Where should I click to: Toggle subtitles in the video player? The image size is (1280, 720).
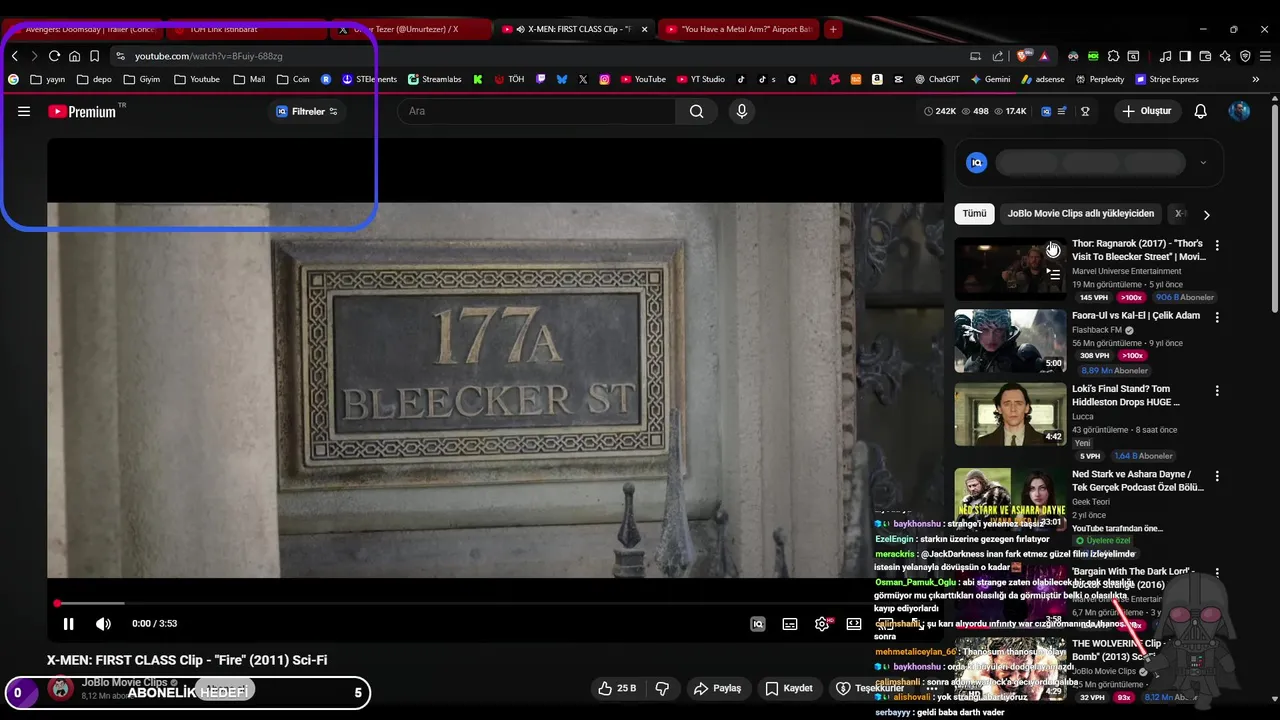point(790,624)
